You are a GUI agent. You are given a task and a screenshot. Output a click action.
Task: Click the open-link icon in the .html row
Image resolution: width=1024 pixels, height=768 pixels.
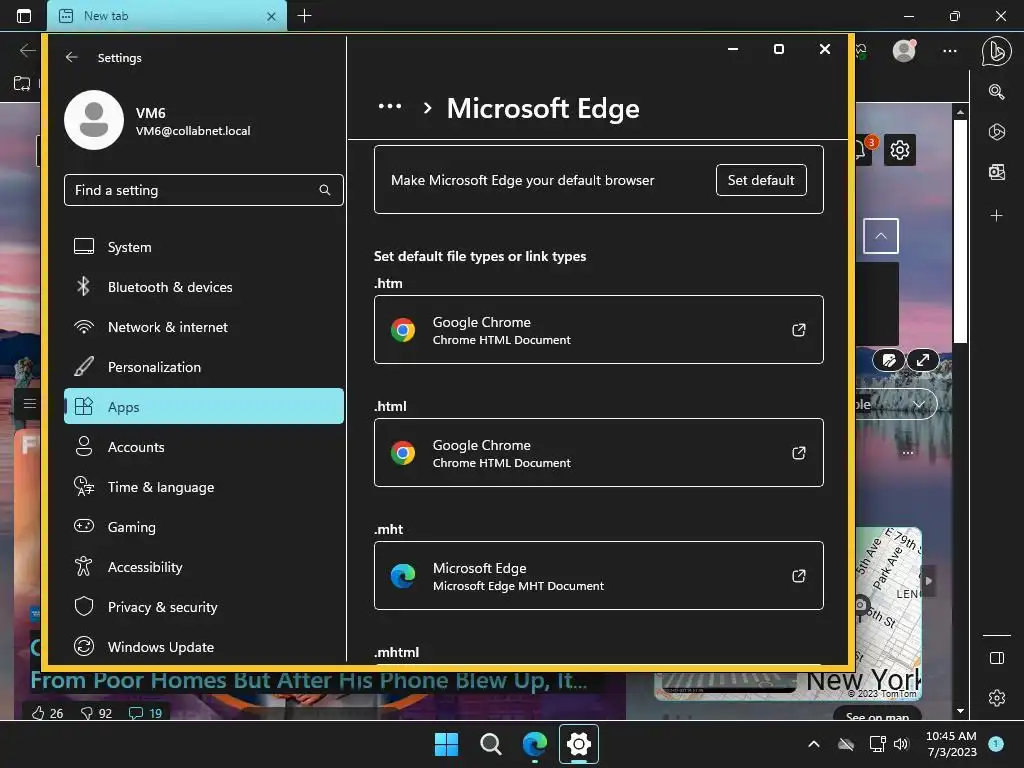tap(799, 453)
